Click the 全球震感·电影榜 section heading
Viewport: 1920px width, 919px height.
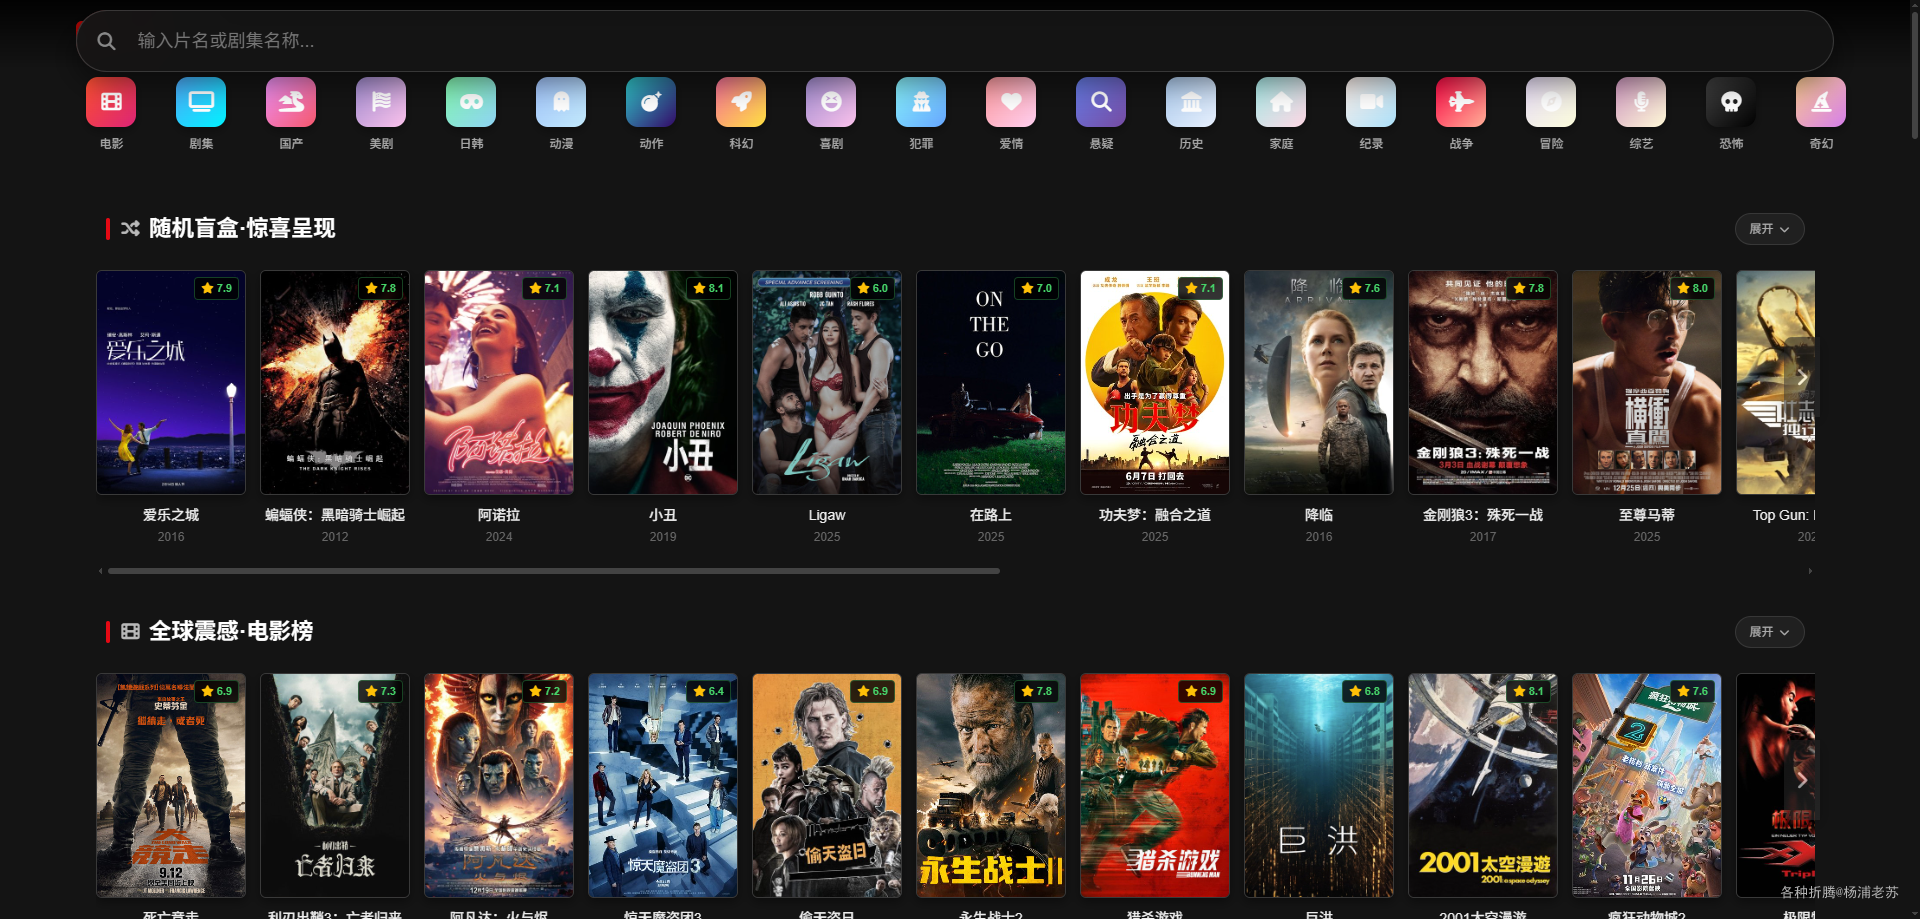click(x=231, y=631)
